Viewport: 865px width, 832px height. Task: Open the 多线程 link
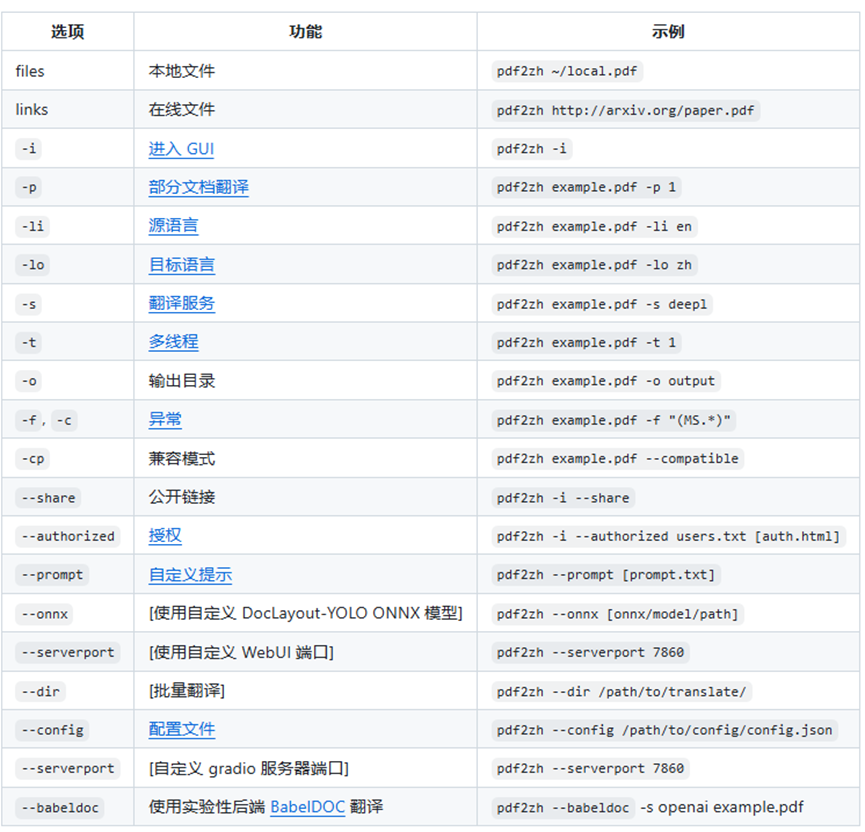coord(173,342)
